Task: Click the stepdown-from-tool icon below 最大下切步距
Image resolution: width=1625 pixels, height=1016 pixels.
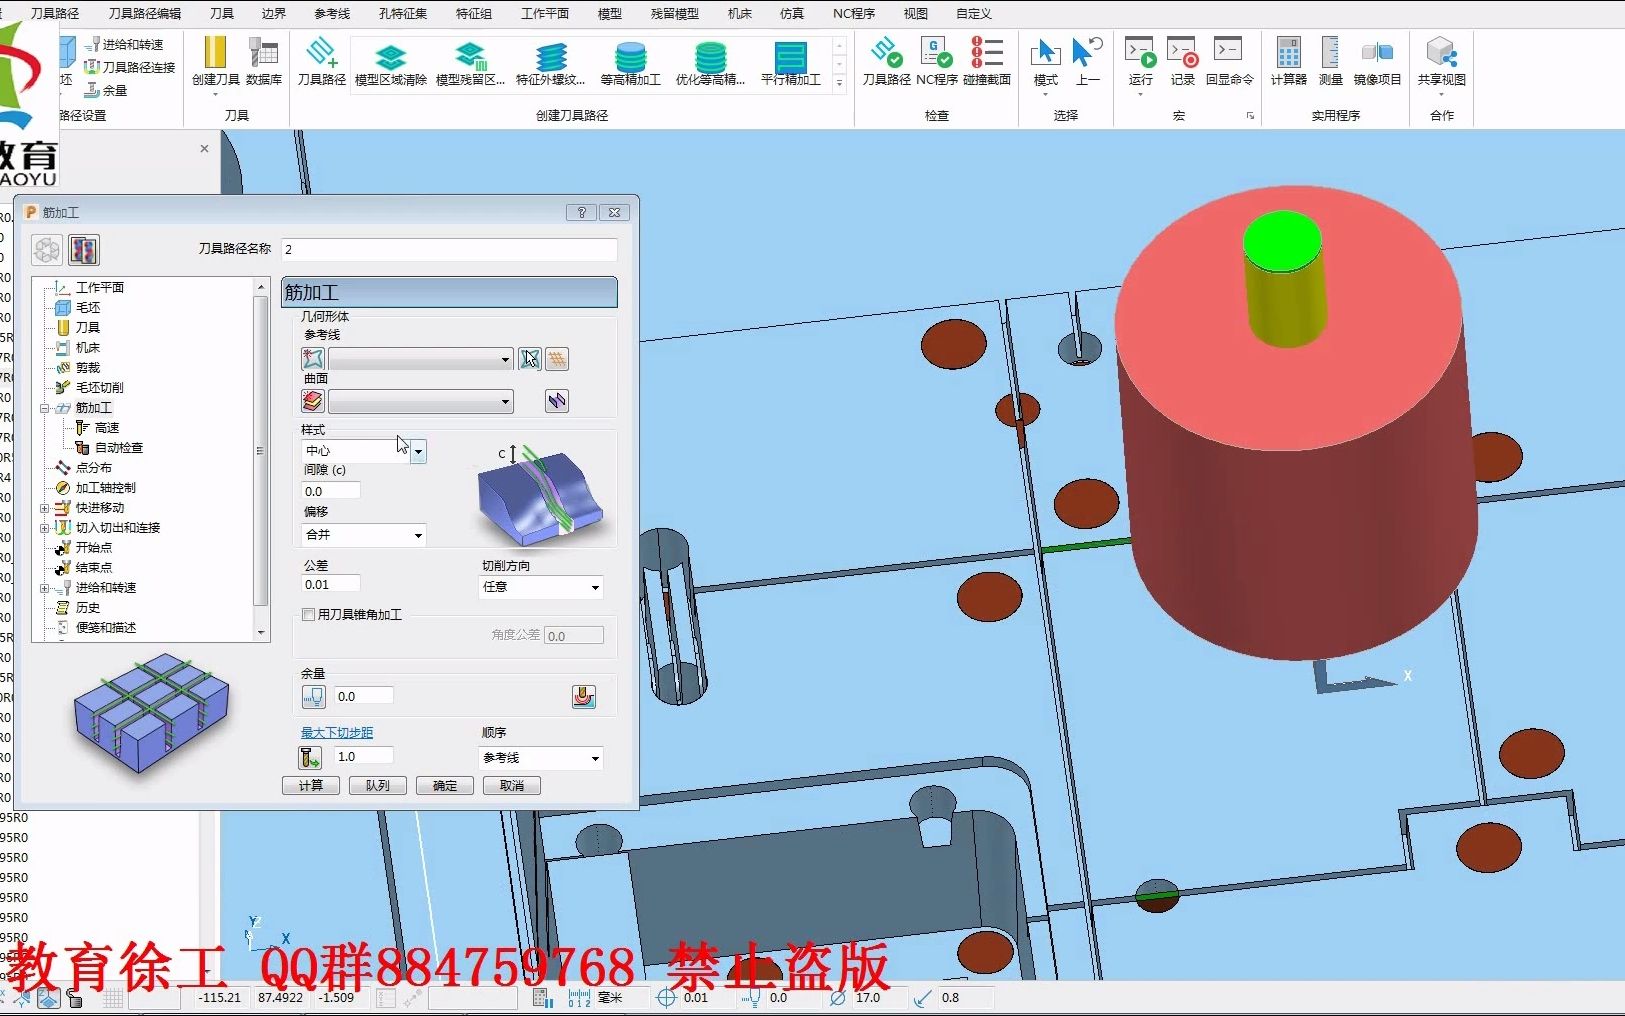Action: pyautogui.click(x=310, y=757)
